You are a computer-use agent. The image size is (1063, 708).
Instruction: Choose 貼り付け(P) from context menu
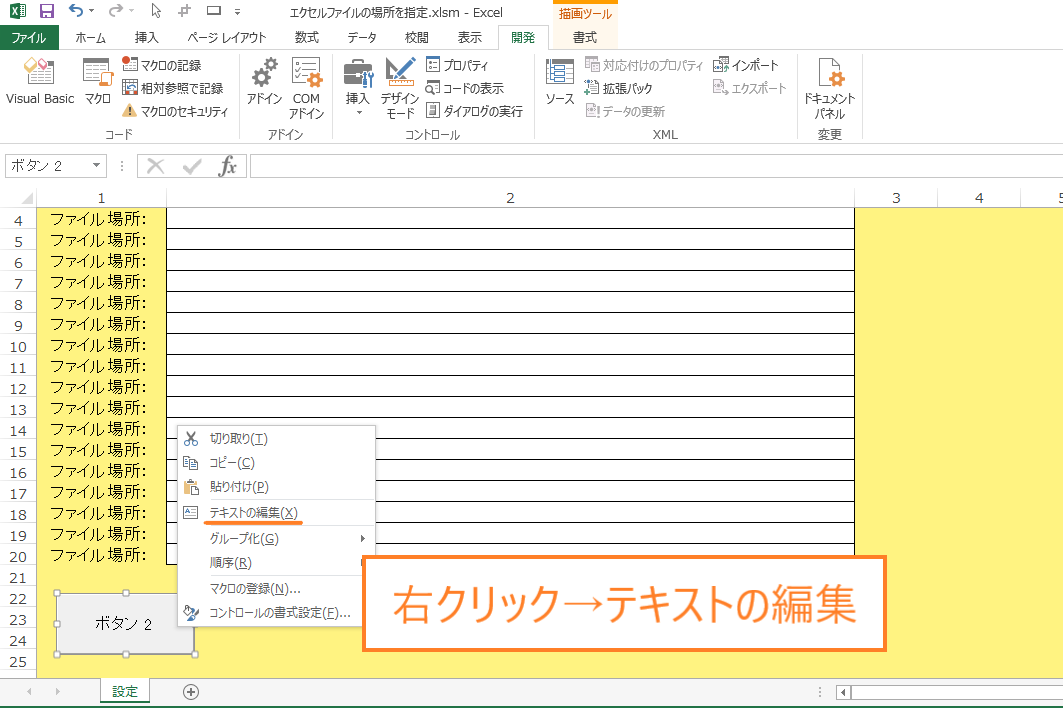[277, 487]
